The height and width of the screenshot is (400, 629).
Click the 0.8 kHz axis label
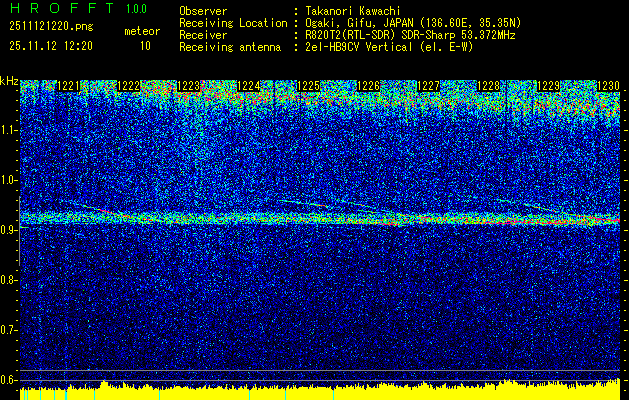pos(9,280)
